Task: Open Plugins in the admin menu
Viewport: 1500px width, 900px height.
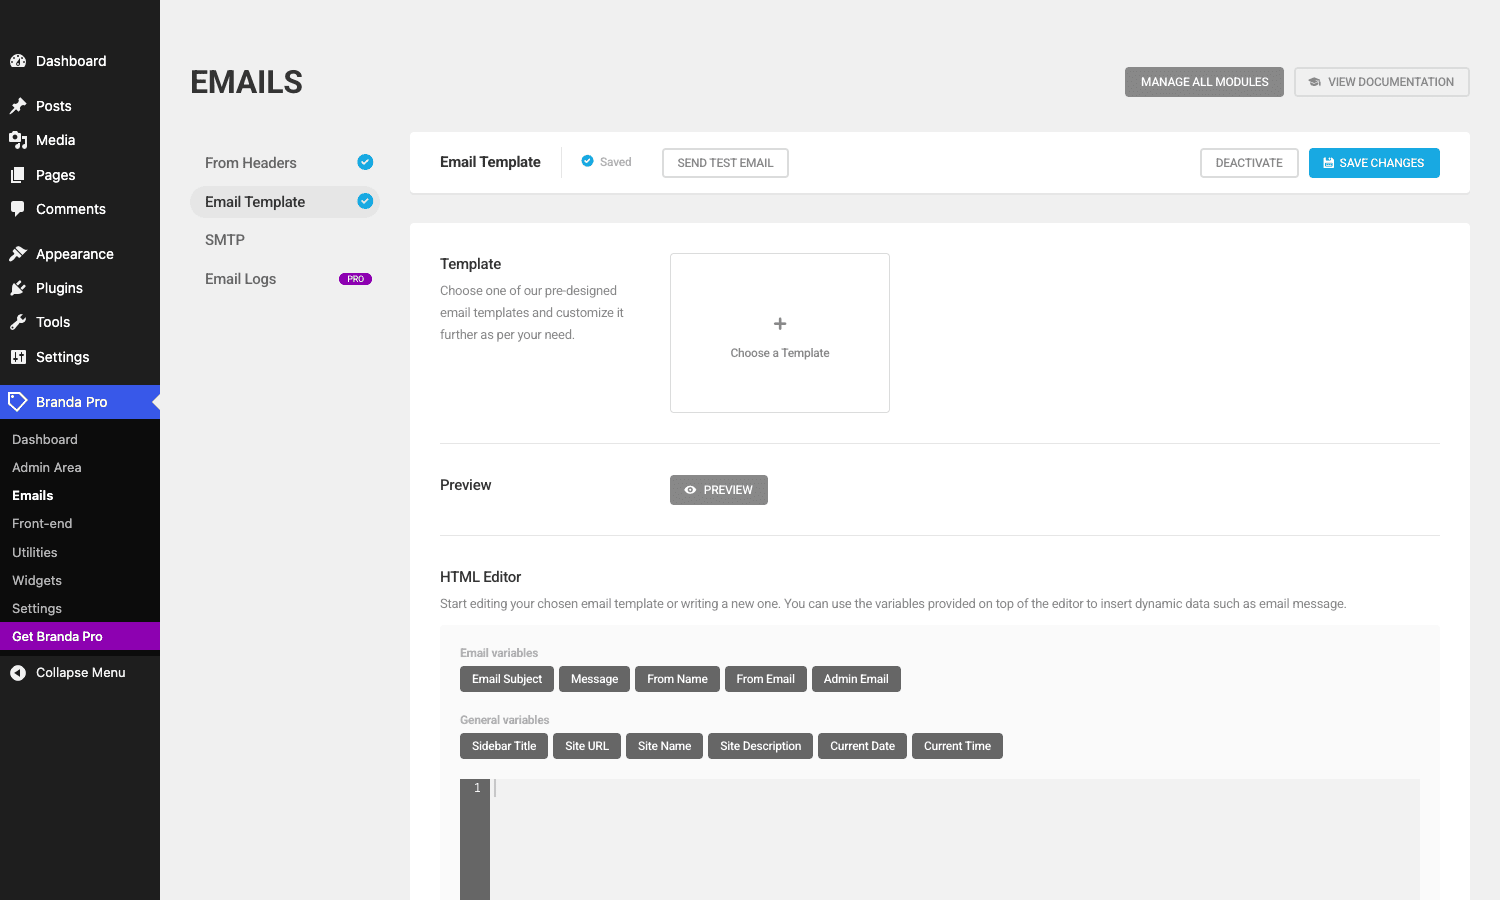Action: [80, 288]
